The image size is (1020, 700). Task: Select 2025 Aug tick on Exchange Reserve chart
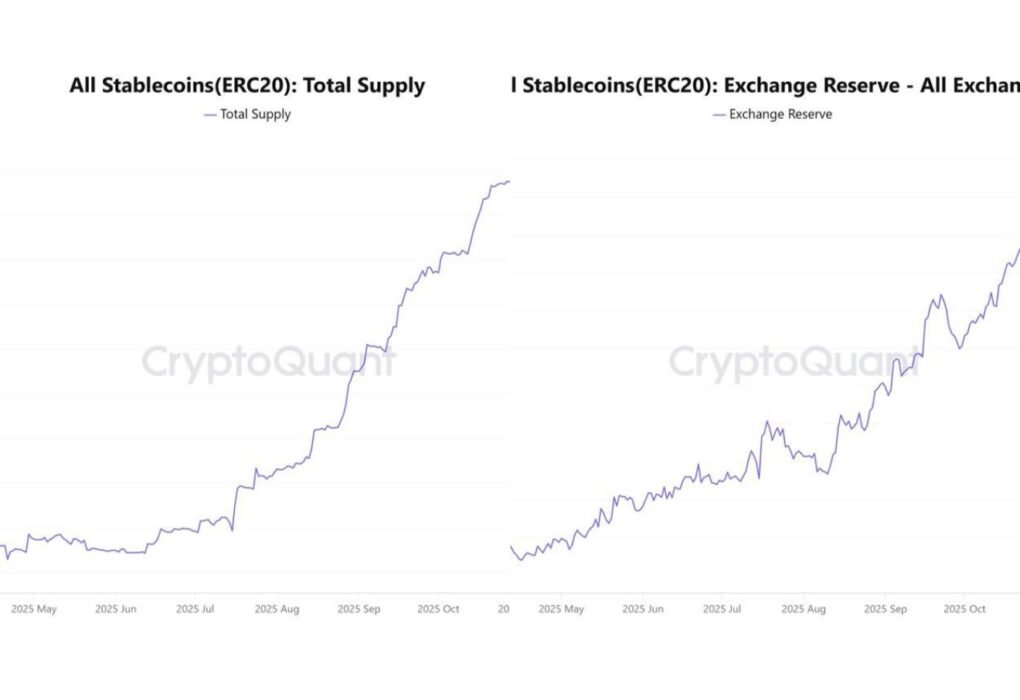pyautogui.click(x=803, y=608)
